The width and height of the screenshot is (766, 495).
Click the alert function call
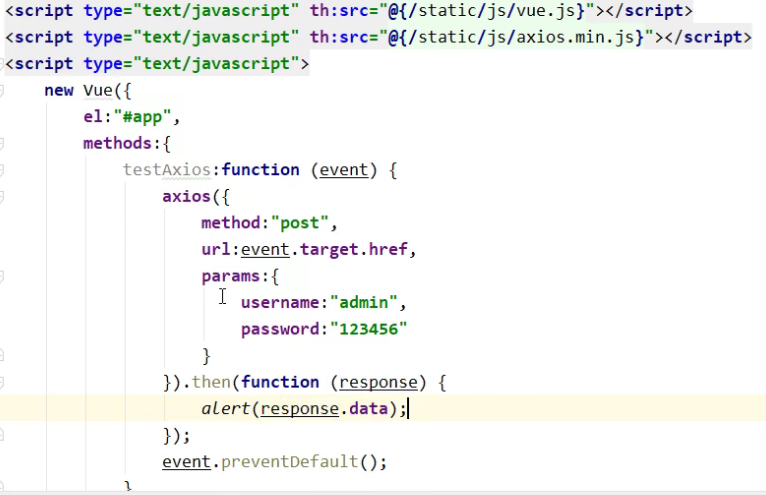point(225,409)
